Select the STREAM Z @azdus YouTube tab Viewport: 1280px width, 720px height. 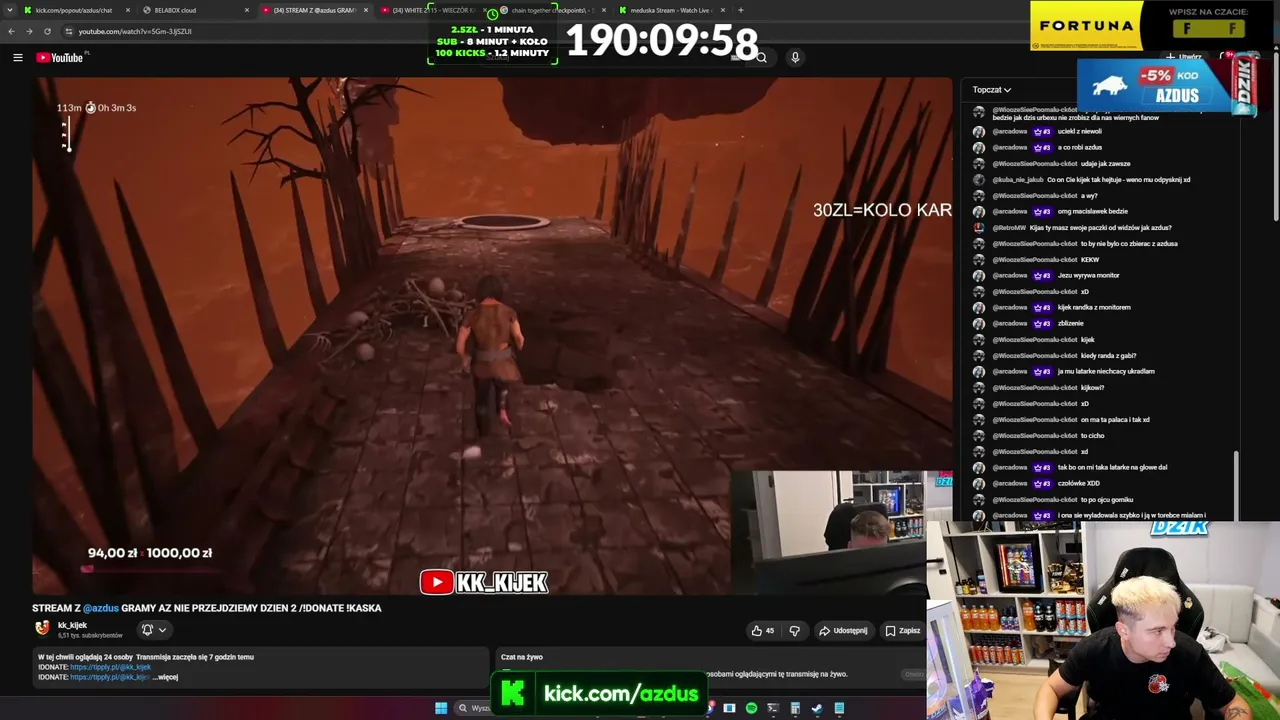[x=314, y=10]
